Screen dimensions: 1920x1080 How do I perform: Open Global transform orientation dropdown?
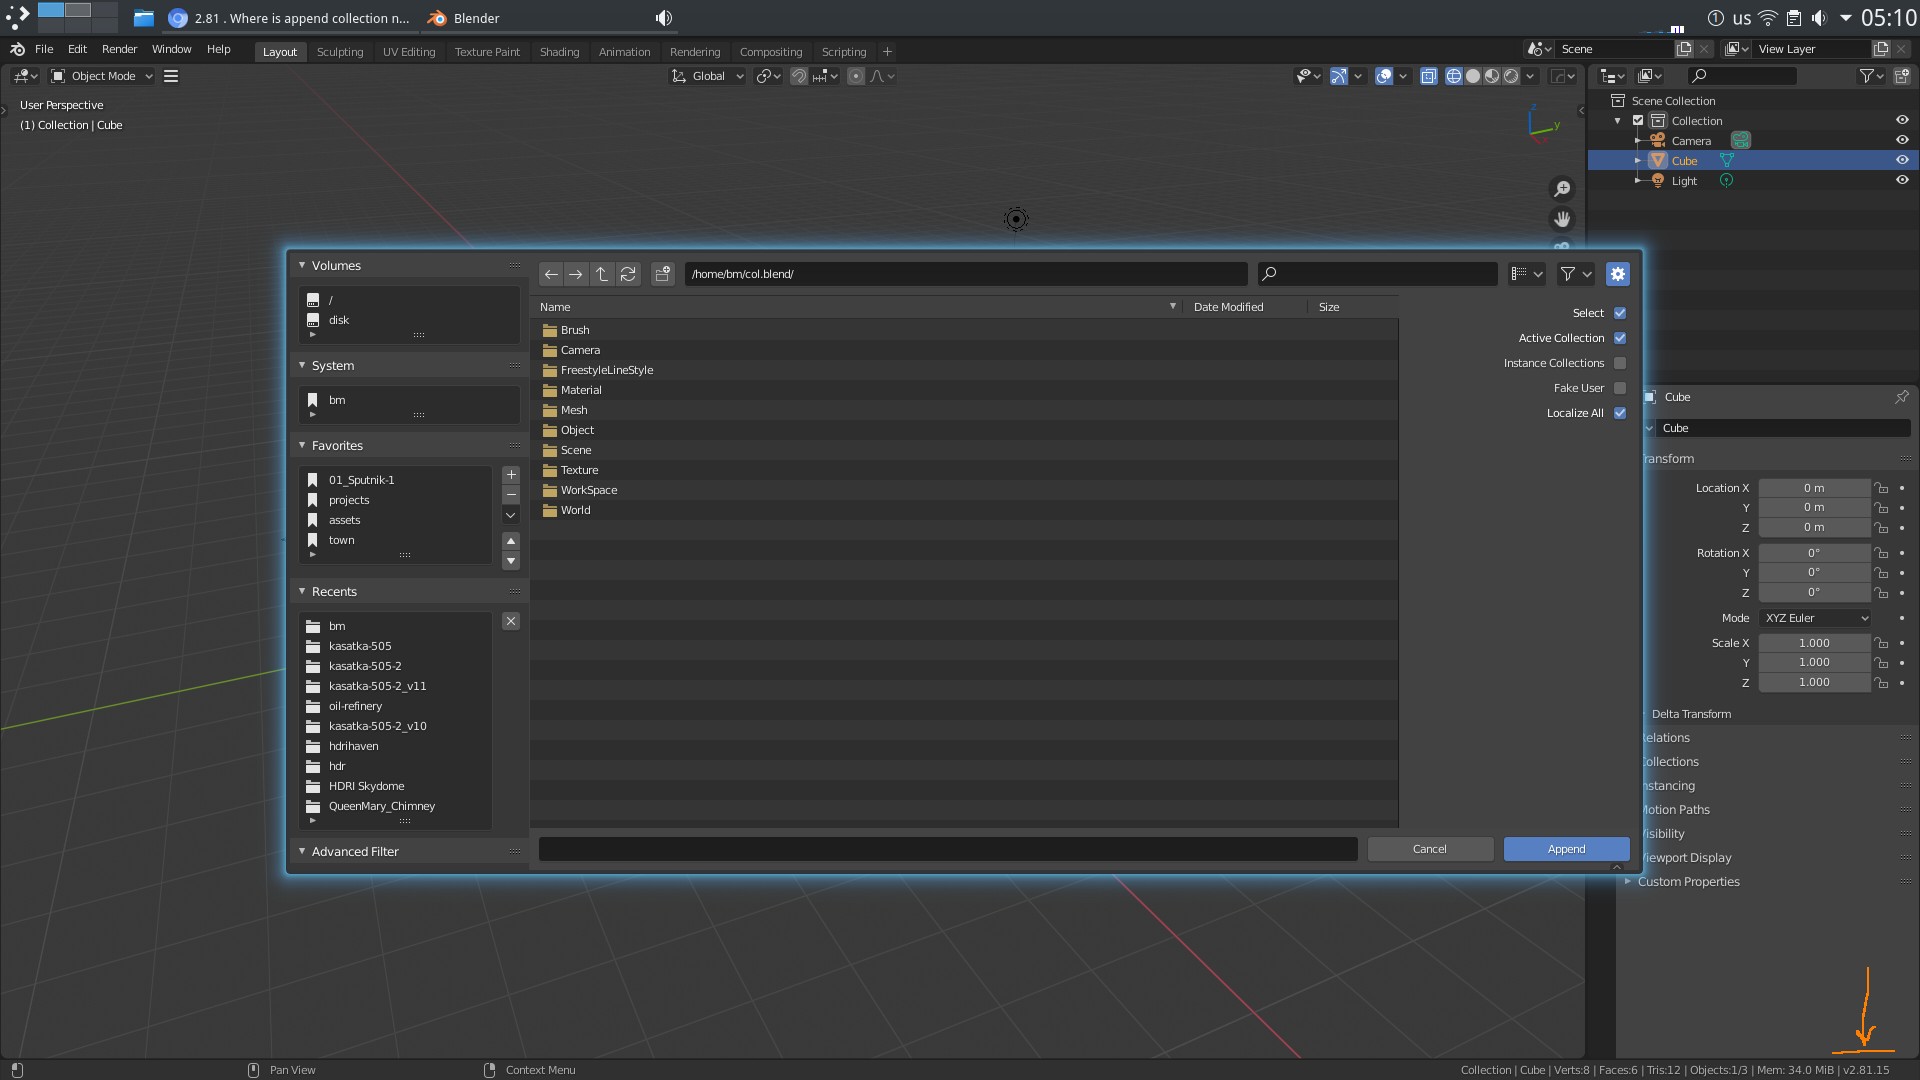point(708,76)
